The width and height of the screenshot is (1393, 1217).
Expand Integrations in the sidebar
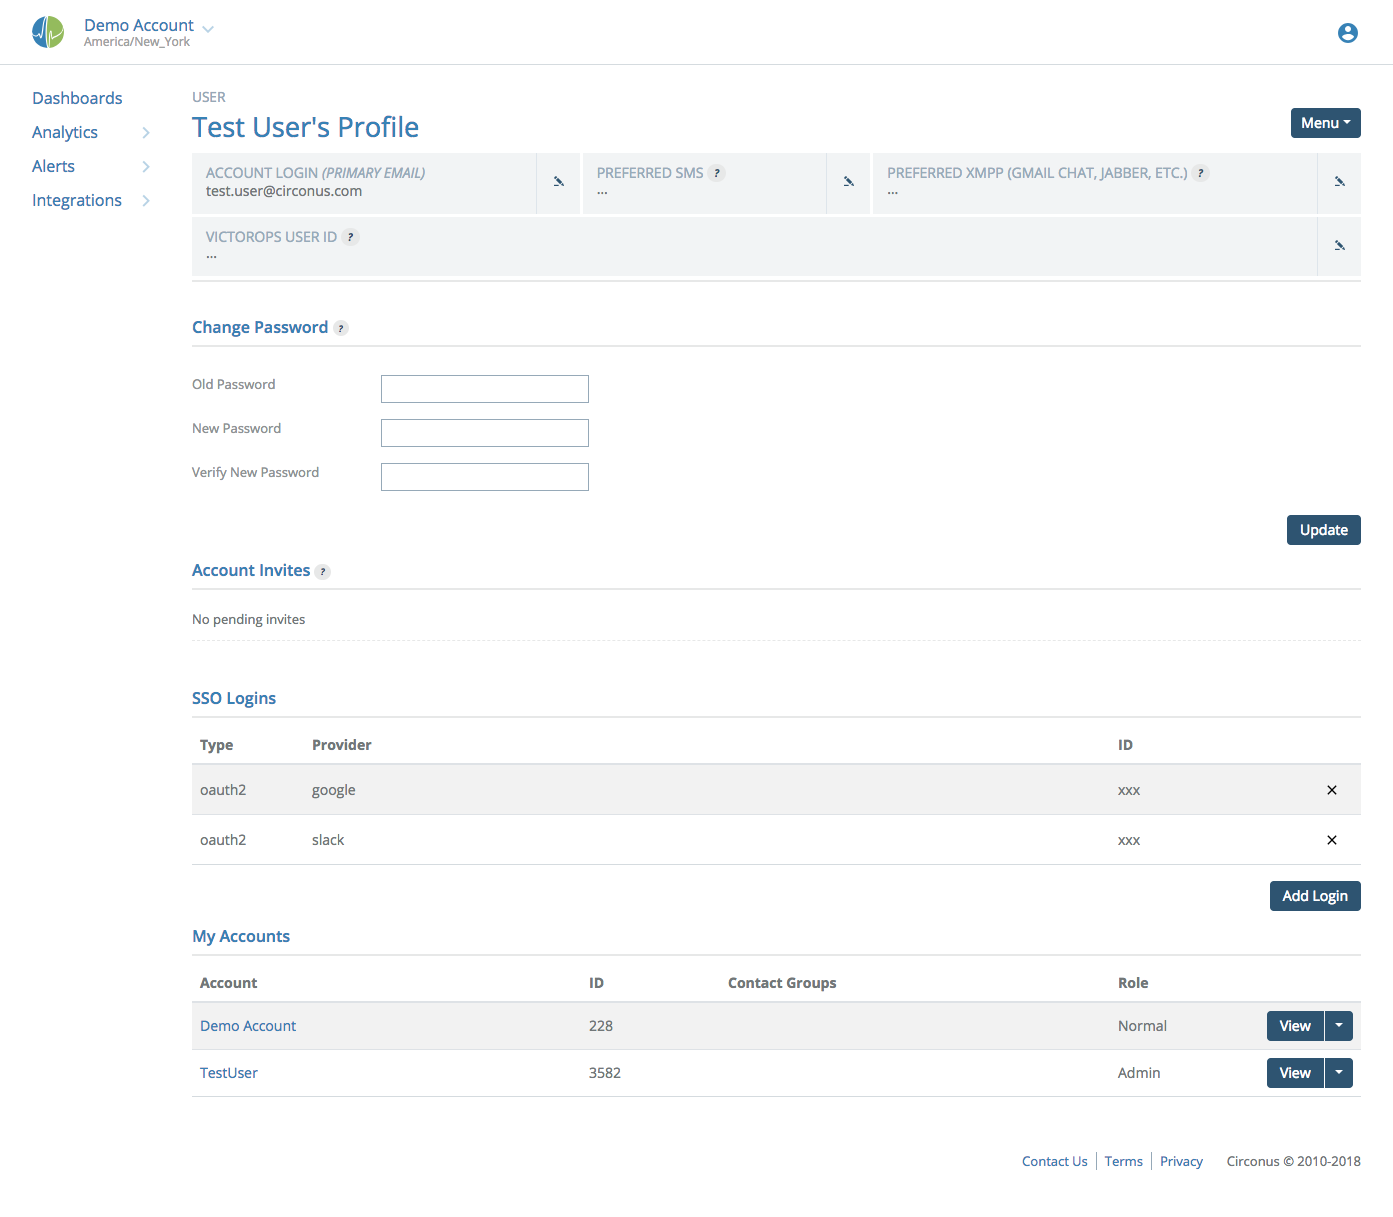tap(76, 200)
